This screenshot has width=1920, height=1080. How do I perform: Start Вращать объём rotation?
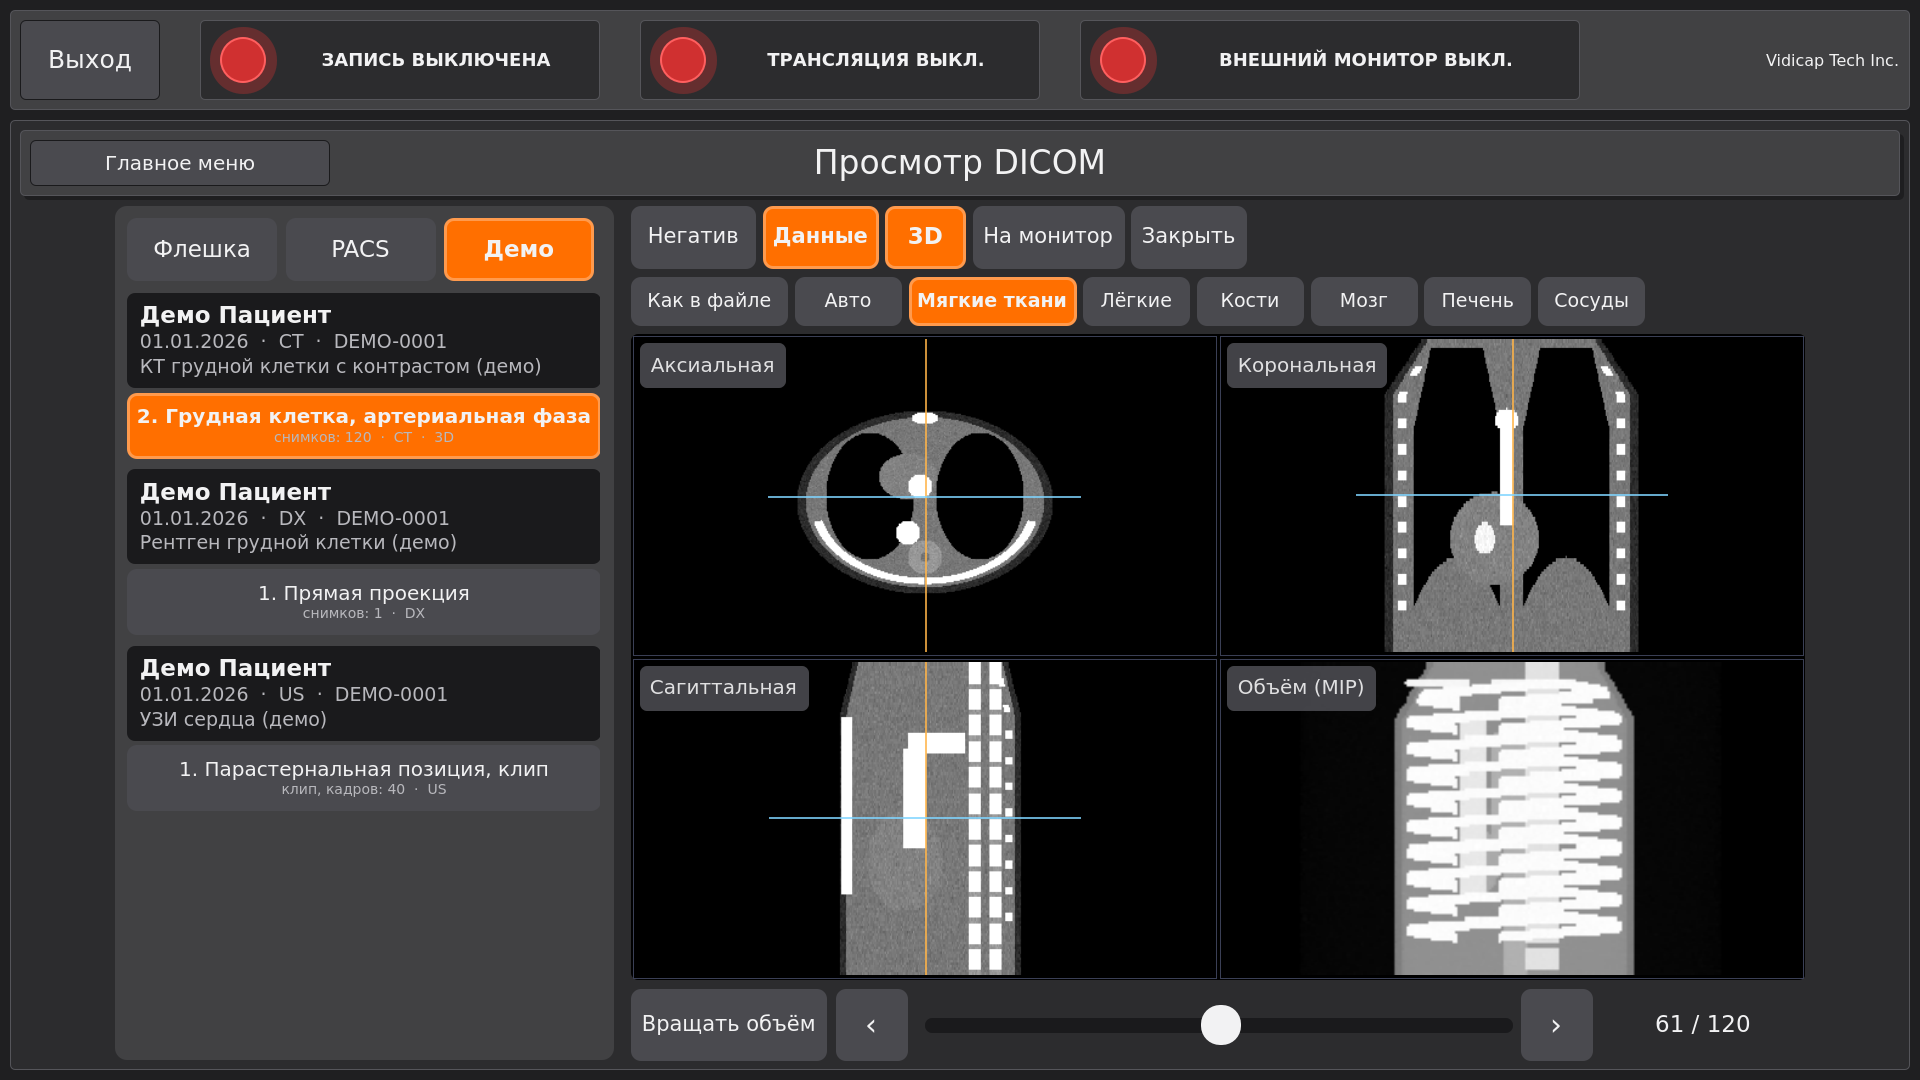[x=729, y=1025]
